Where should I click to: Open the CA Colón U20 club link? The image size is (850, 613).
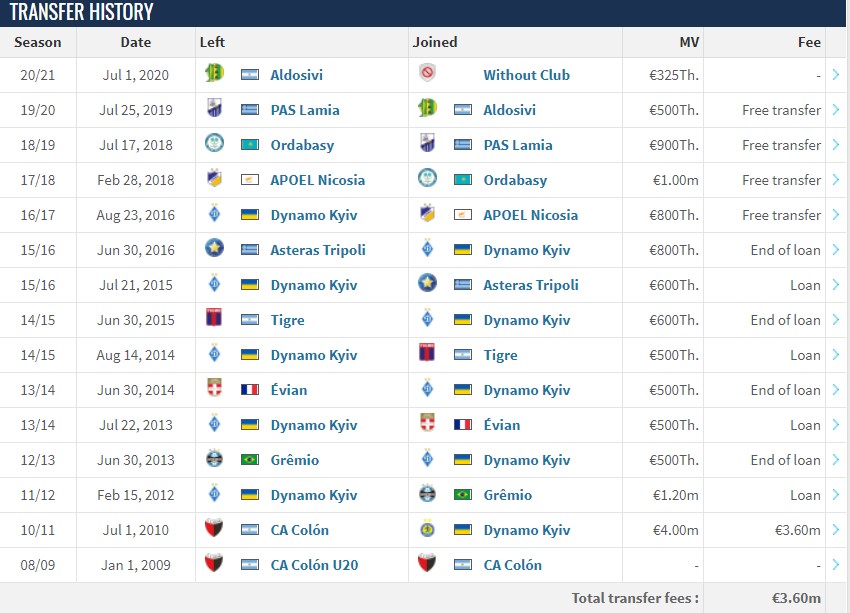(x=314, y=565)
